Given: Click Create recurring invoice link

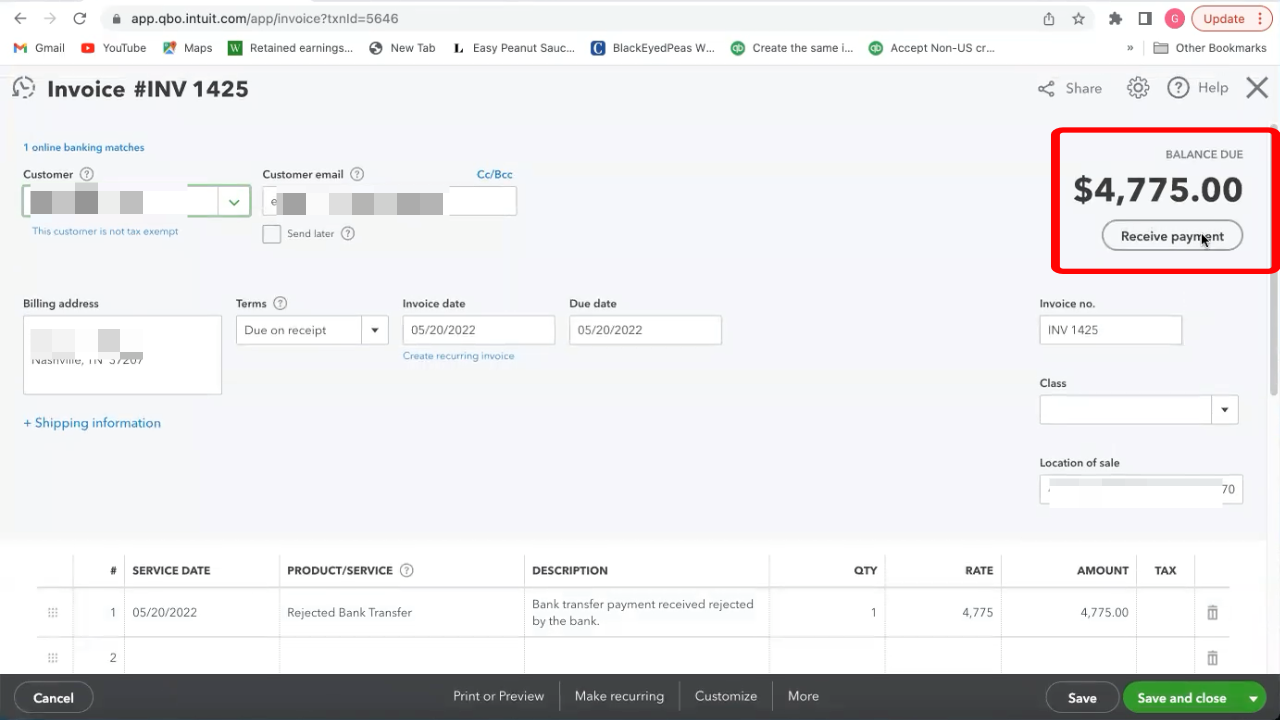Looking at the screenshot, I should pyautogui.click(x=458, y=356).
